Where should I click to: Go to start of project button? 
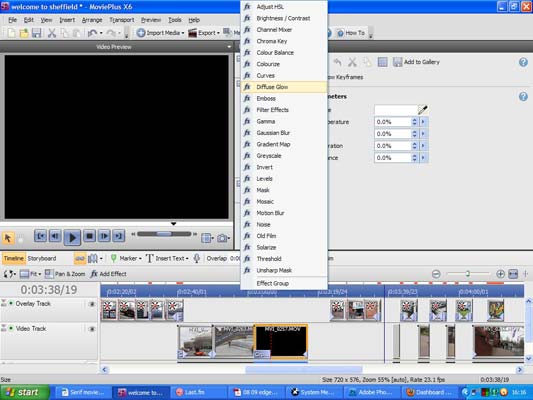coord(40,236)
